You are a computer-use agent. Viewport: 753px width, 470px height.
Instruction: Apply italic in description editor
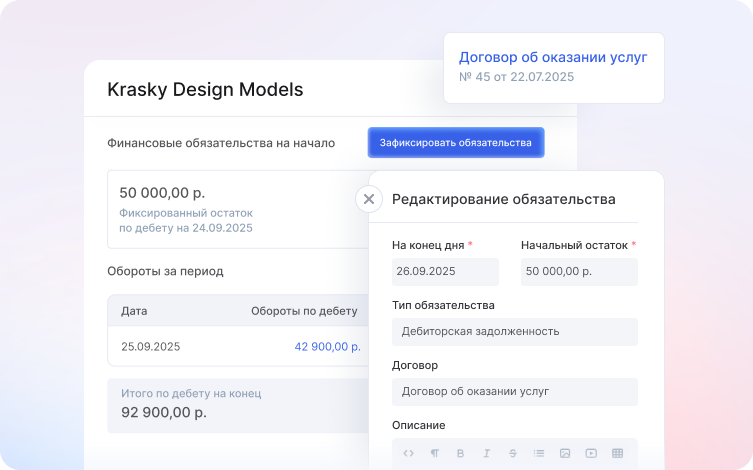click(486, 453)
